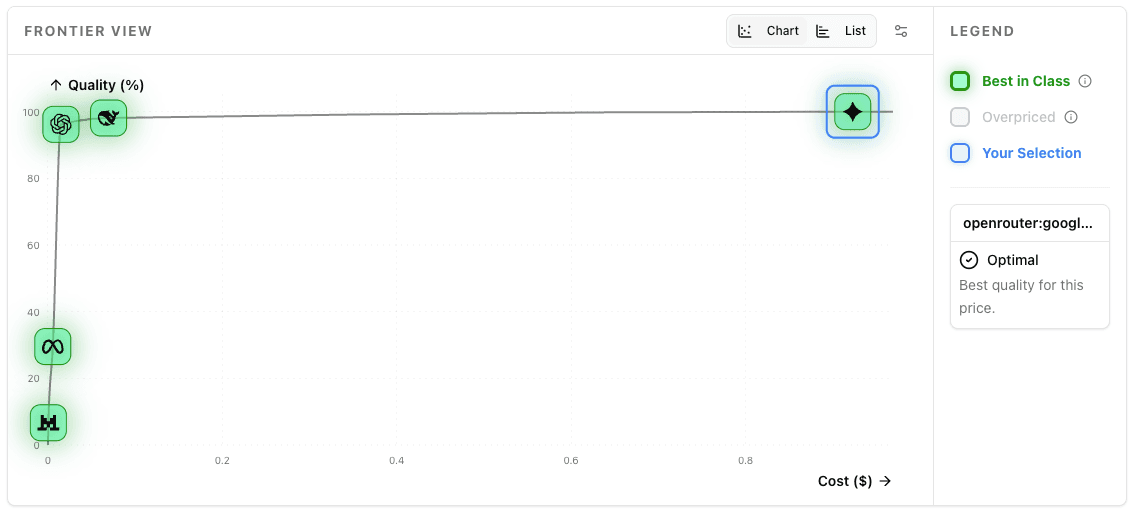The height and width of the screenshot is (512, 1133).
Task: Click info icon next to Overpriced
Action: click(x=1071, y=117)
